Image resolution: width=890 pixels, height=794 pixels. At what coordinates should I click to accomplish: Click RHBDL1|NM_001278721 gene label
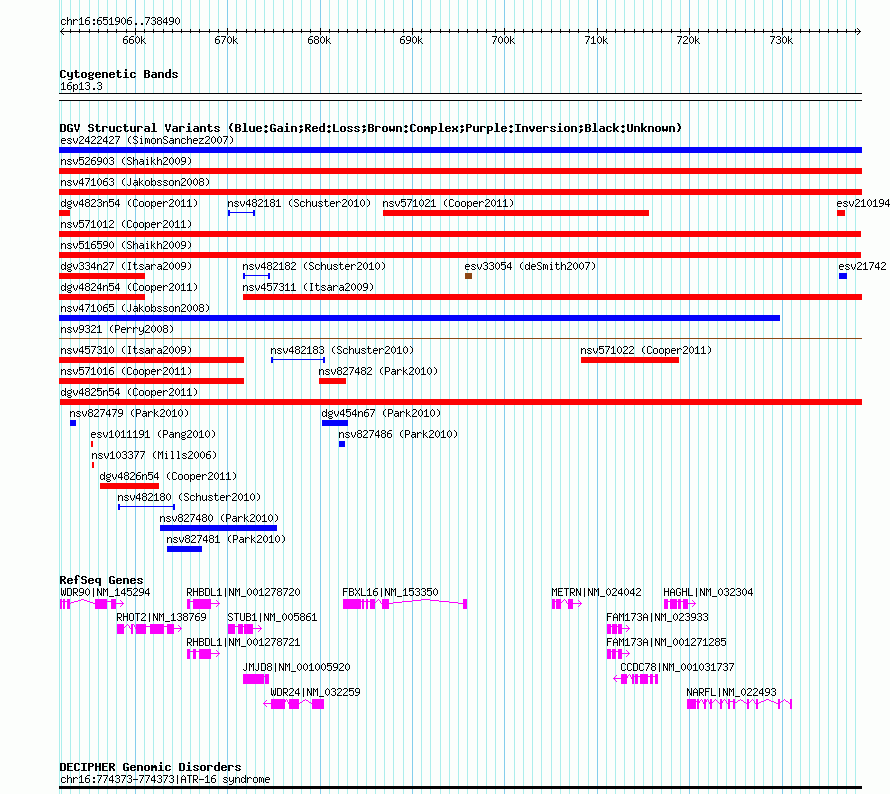244,642
